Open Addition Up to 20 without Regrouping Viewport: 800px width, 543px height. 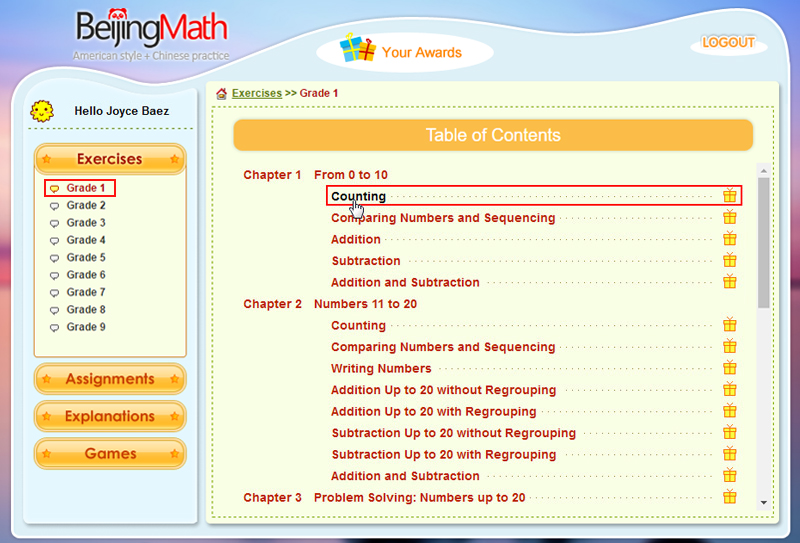pos(443,390)
